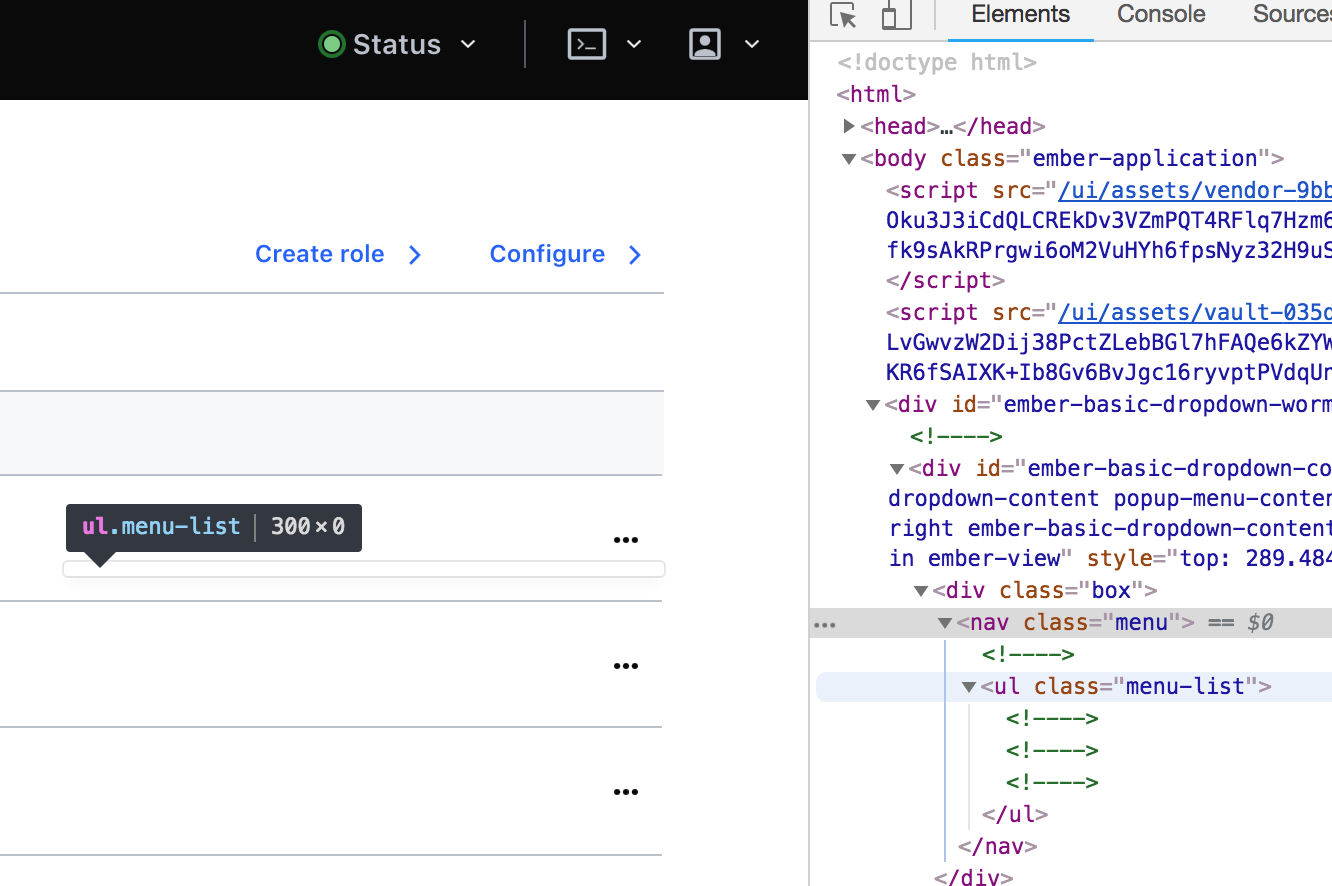This screenshot has width=1332, height=886.
Task: Select the doctype html line
Action: [x=937, y=62]
